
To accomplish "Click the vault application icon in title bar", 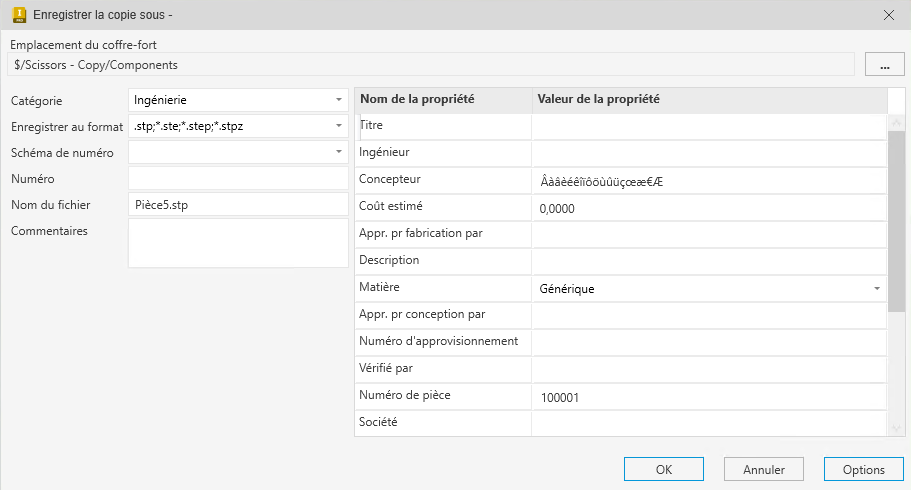I will 18,15.
